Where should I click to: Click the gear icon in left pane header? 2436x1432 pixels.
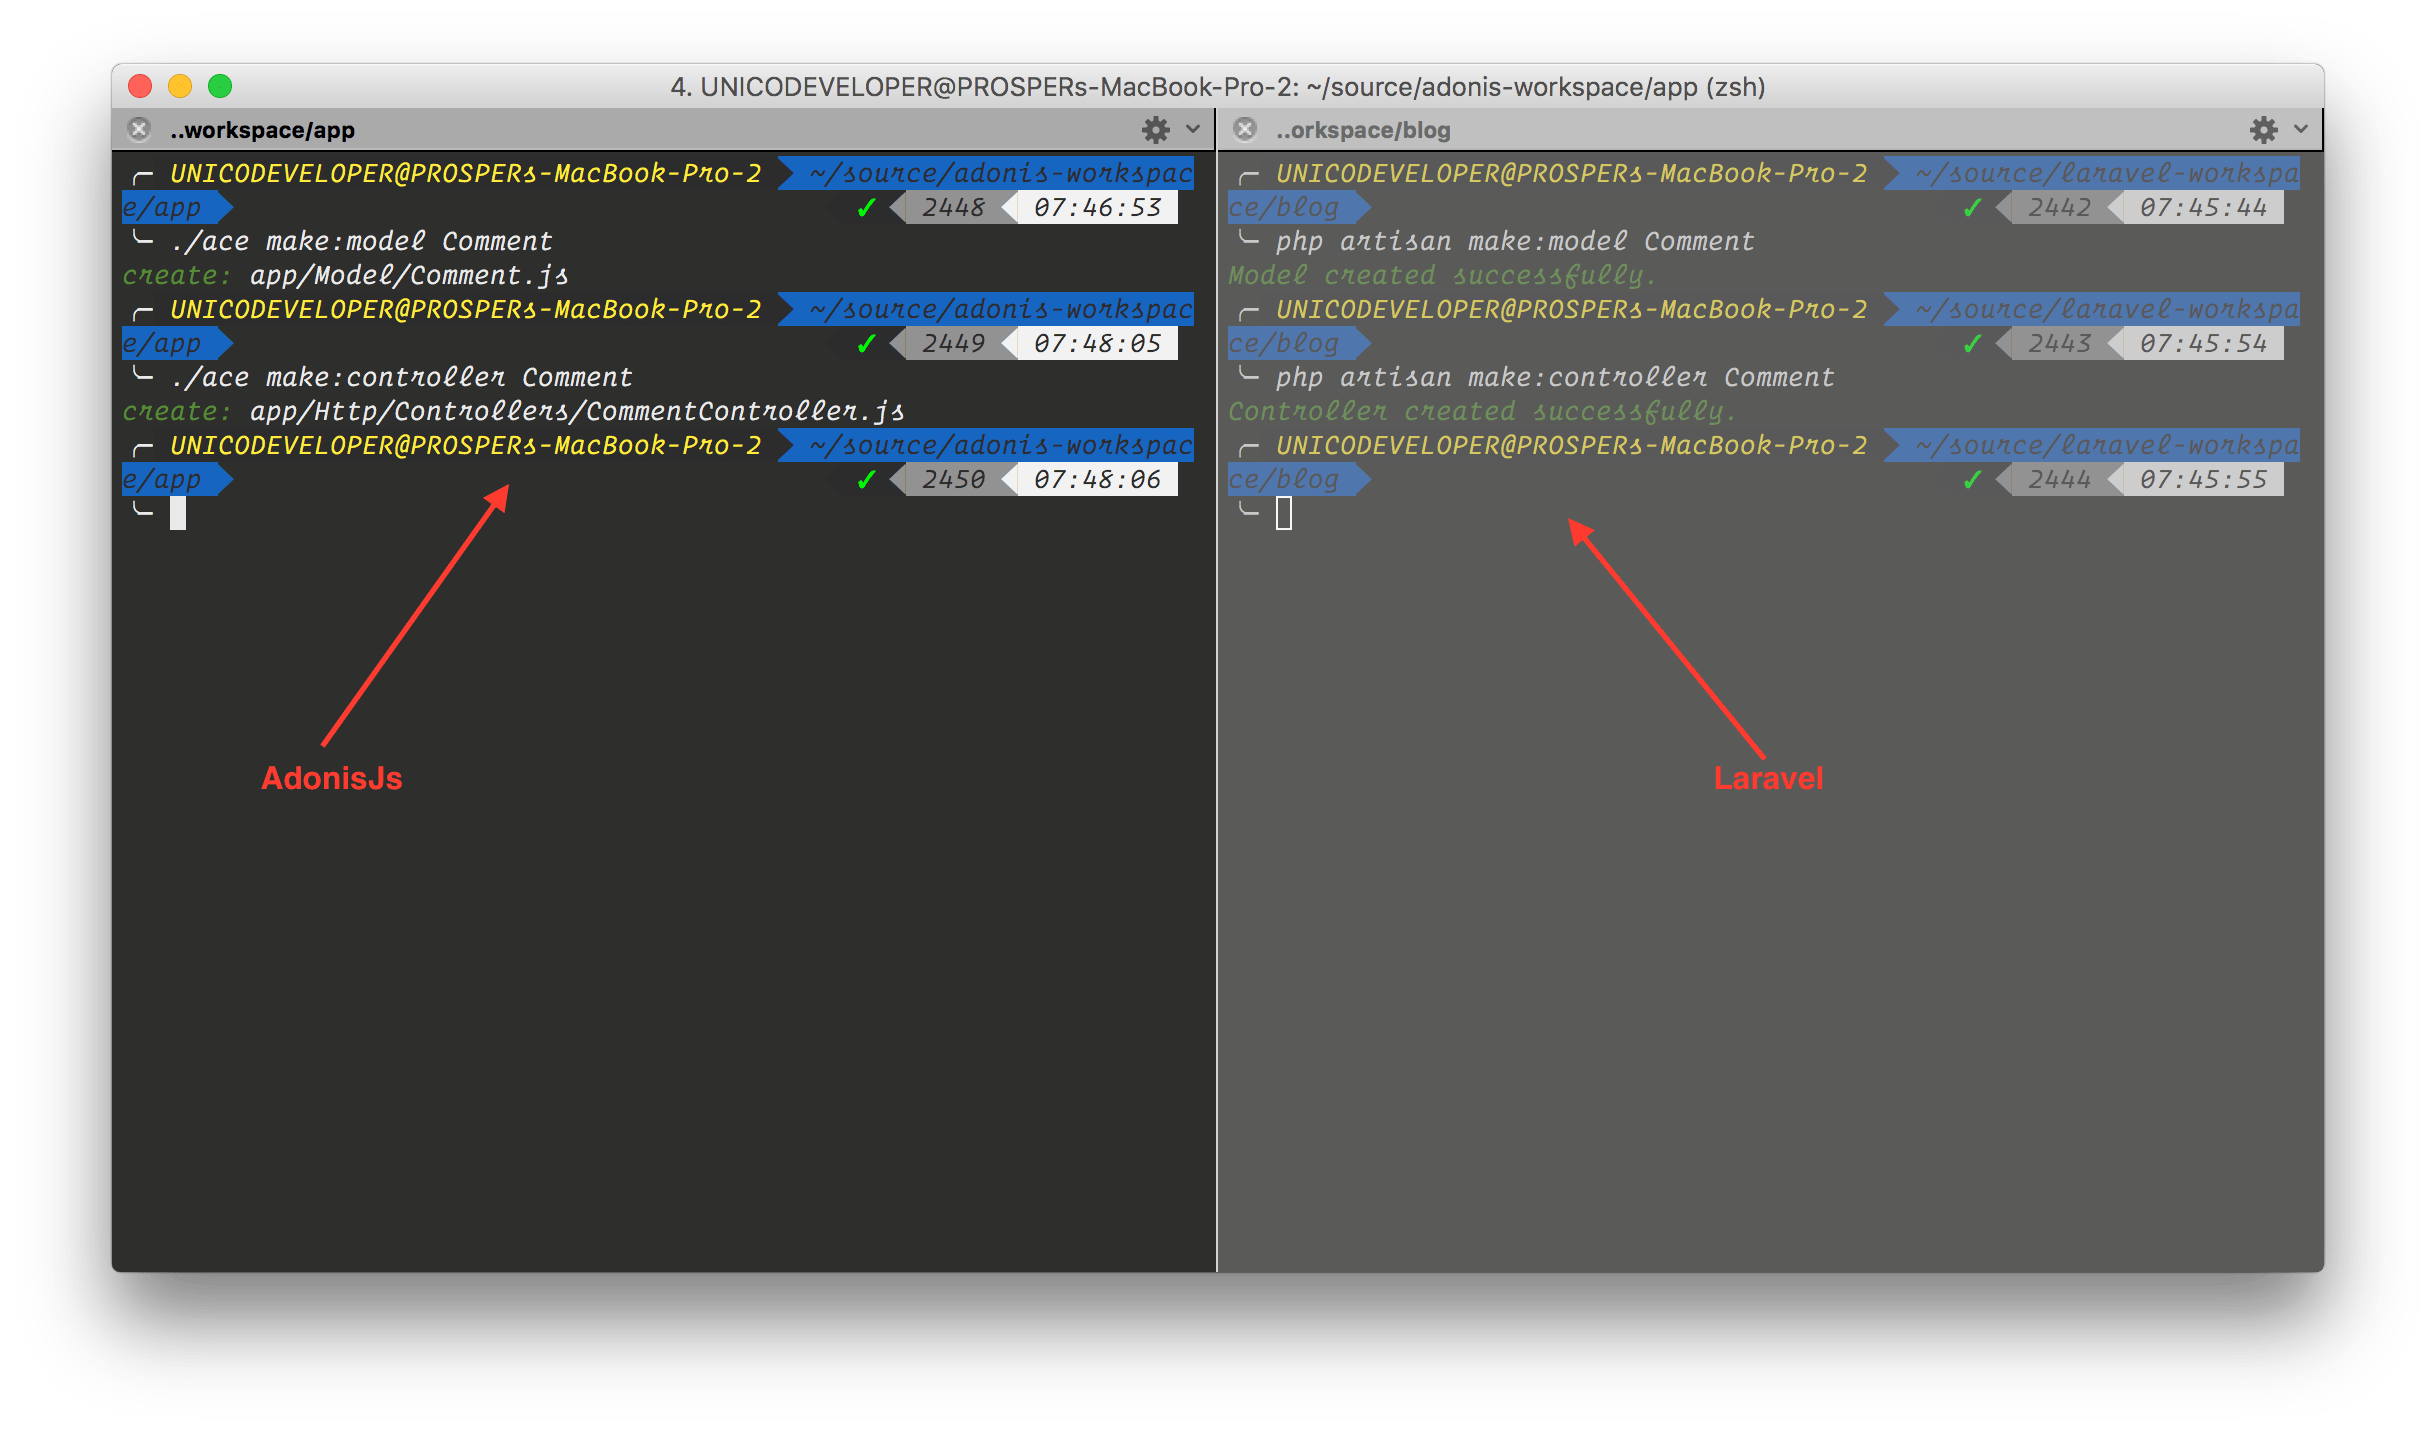click(x=1155, y=130)
